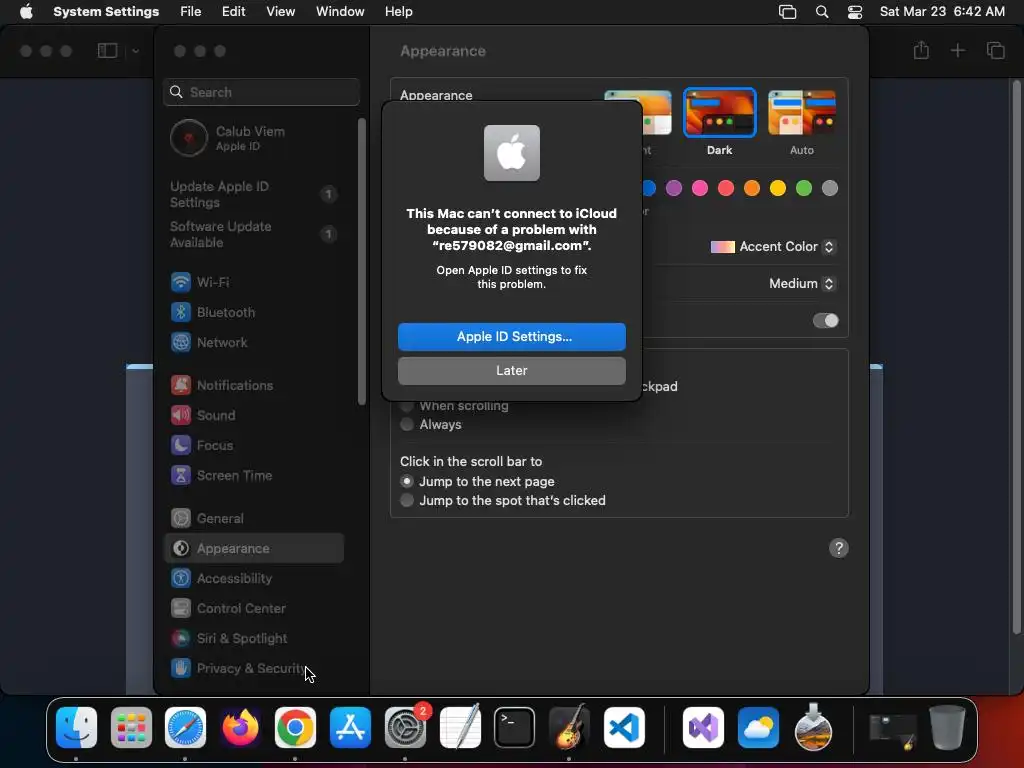The image size is (1024, 768).
Task: Launch Terminal from the Dock
Action: coord(515,728)
